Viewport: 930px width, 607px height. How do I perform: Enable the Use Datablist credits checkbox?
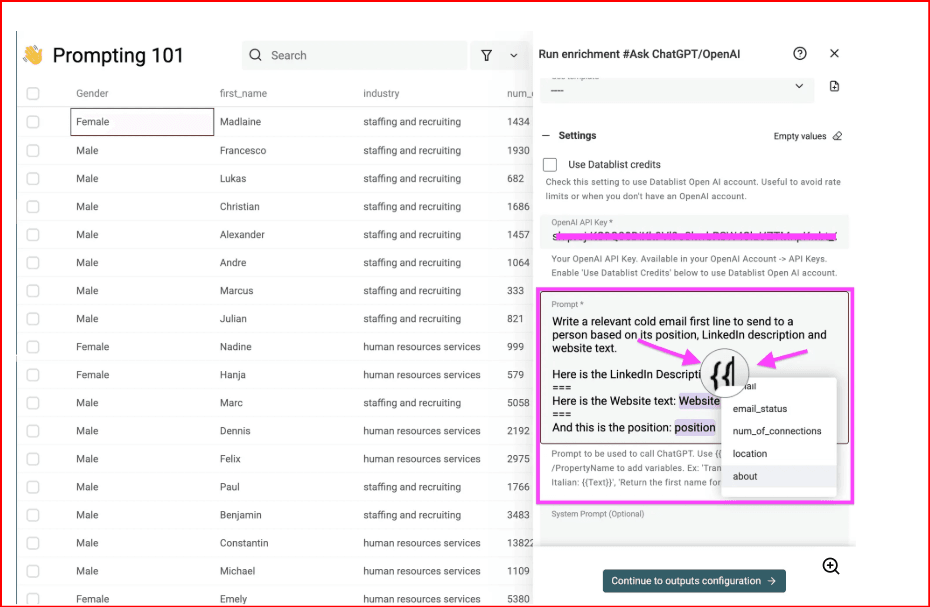pyautogui.click(x=550, y=164)
